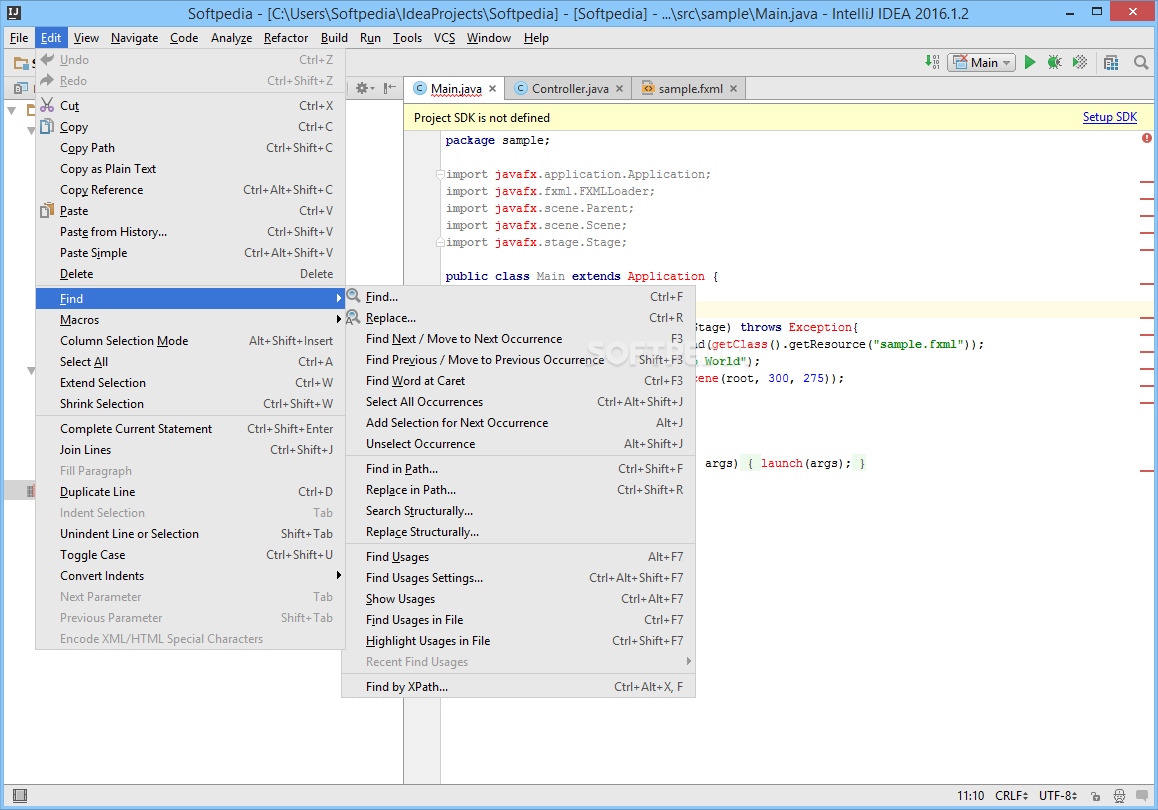Click the hide project panel icon
Image resolution: width=1158 pixels, height=810 pixels.
pos(389,88)
